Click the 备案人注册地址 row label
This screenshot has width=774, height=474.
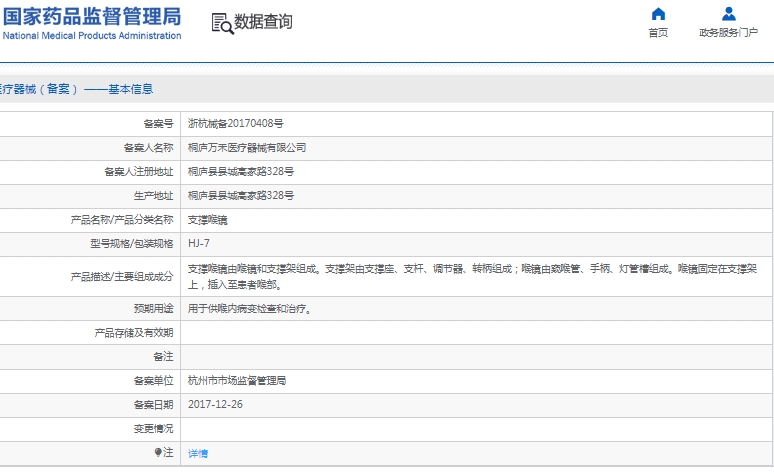139,171
